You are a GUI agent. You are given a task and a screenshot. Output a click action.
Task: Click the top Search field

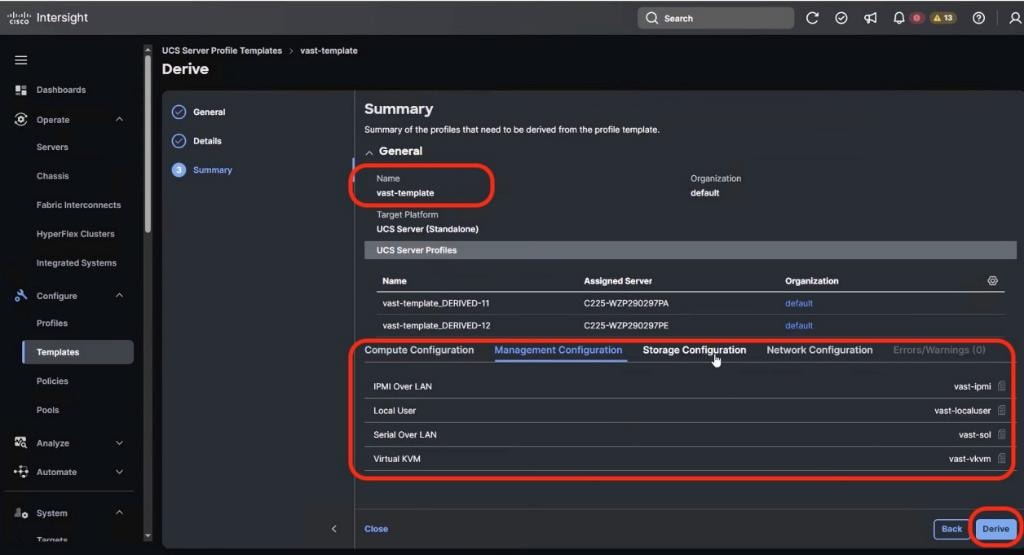coord(716,18)
